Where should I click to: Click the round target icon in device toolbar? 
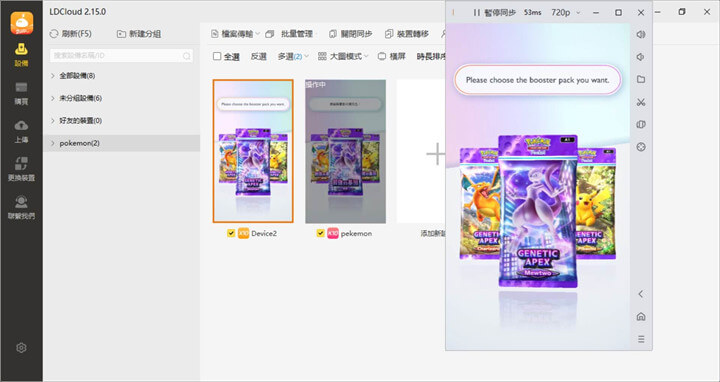point(641,147)
